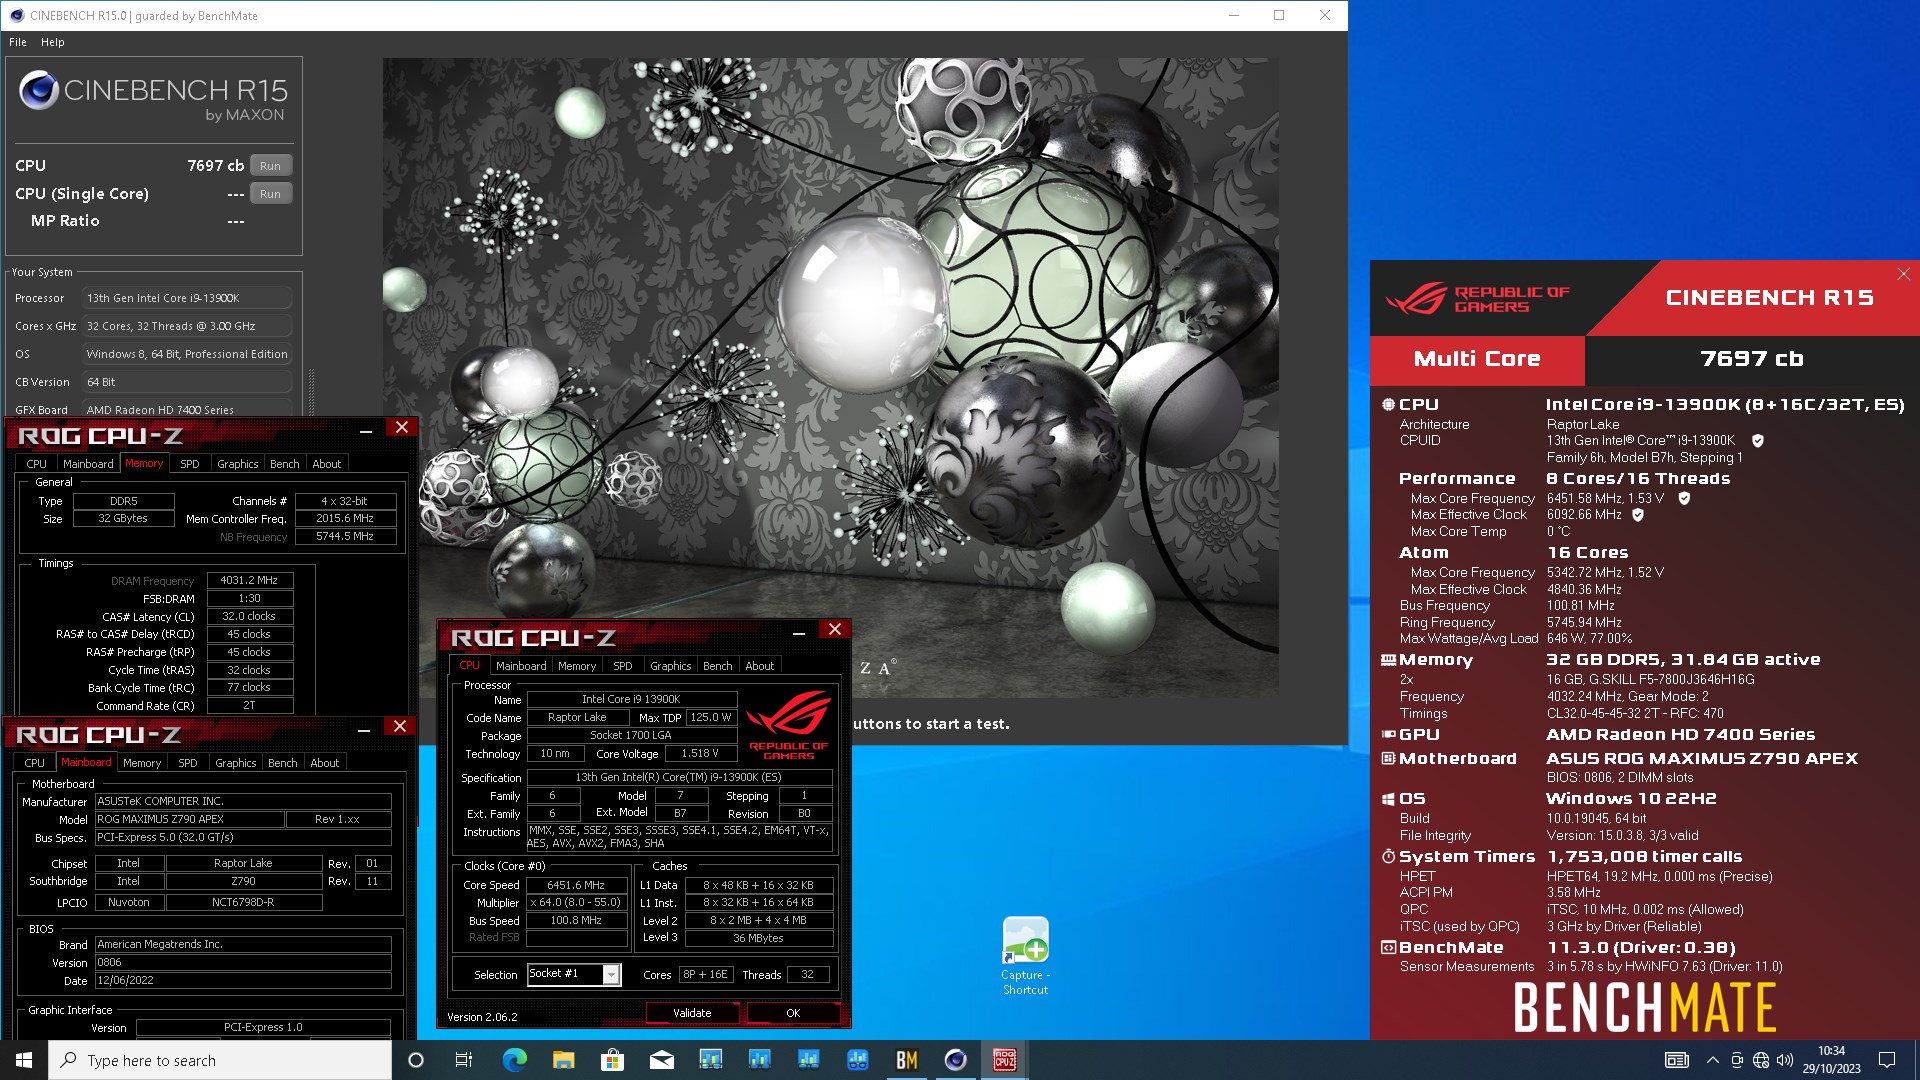Click the Cortana circle icon on taskbar
This screenshot has height=1080, width=1920.
point(416,1060)
